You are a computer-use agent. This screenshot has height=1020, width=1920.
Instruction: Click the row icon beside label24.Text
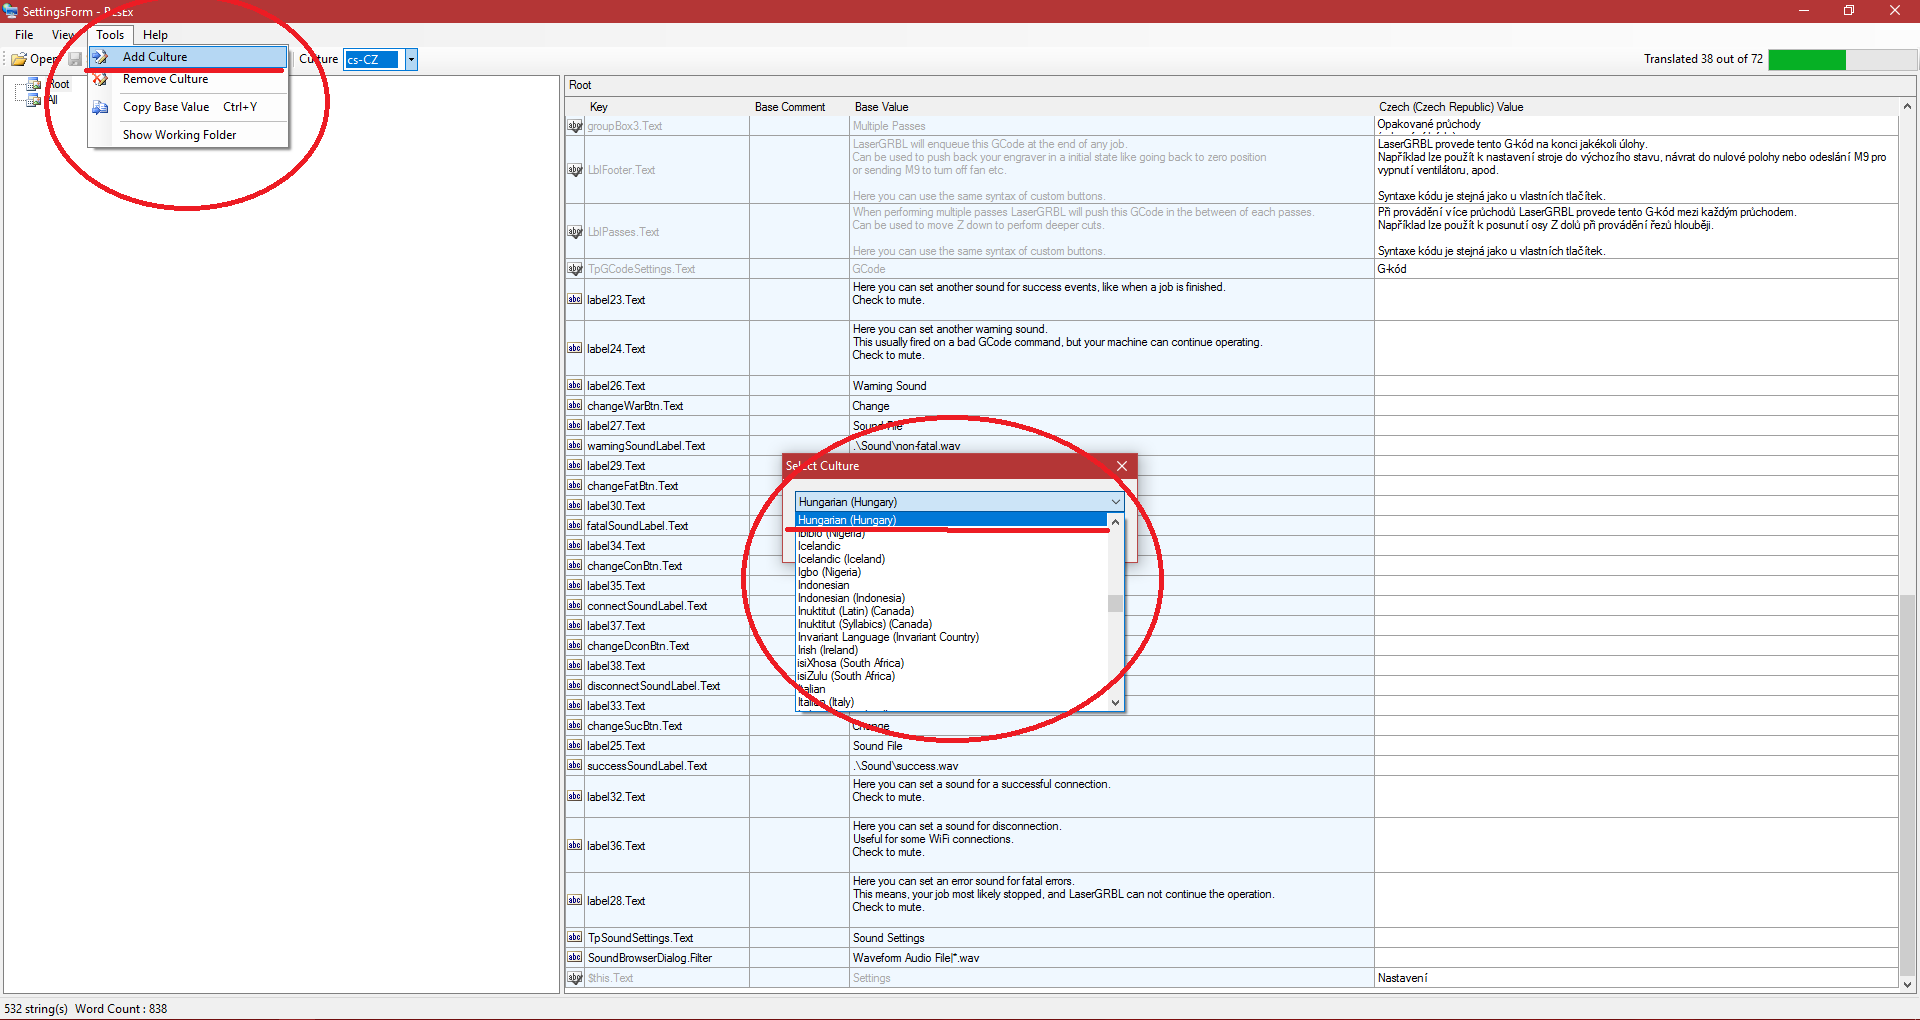(x=575, y=348)
